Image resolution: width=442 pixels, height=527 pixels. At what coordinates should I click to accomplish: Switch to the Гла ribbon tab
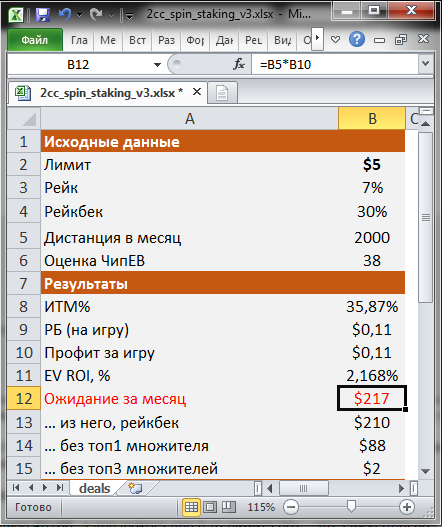79,40
